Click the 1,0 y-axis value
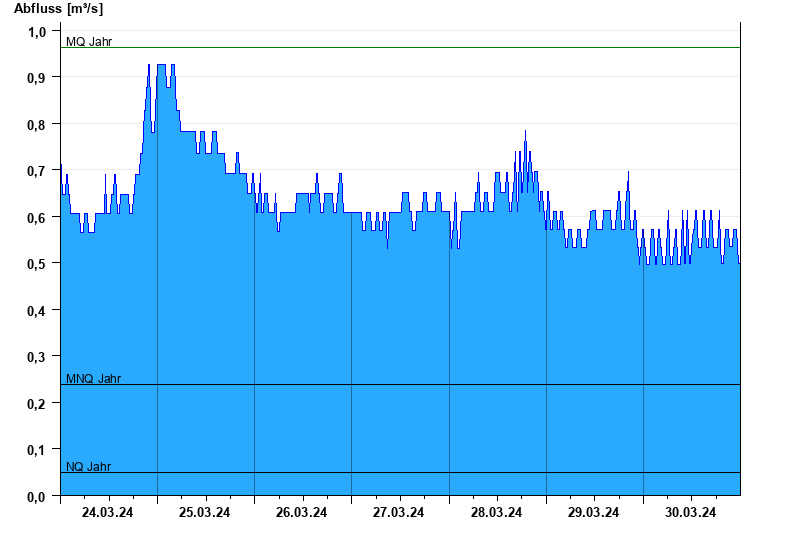 pos(37,32)
